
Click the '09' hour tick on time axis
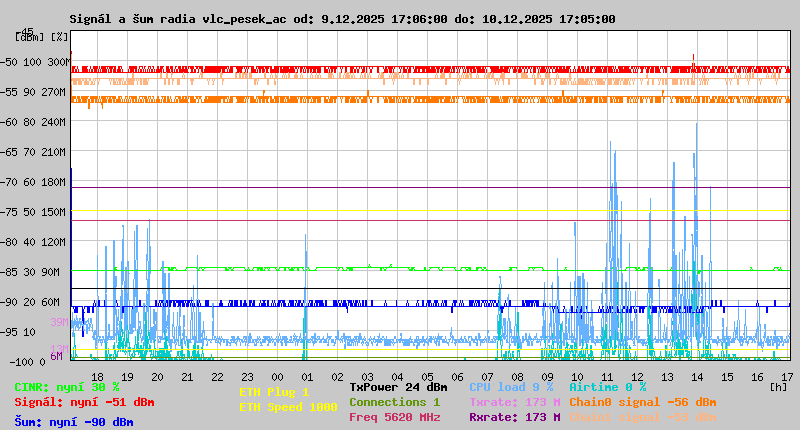coord(547,377)
